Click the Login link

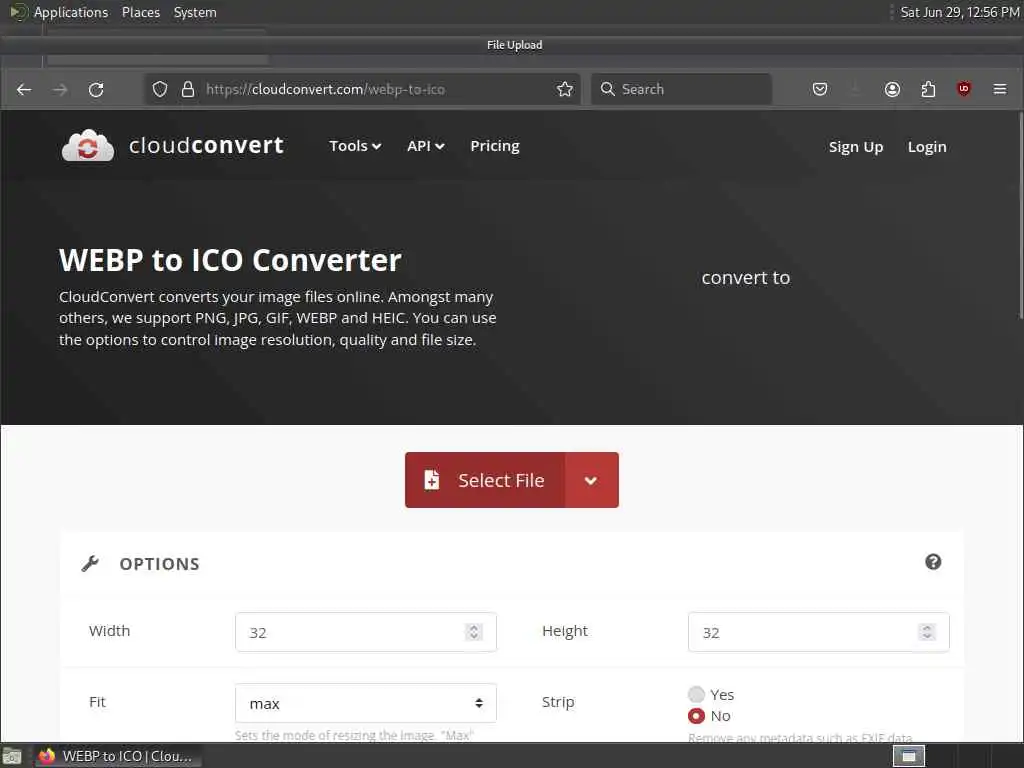pyautogui.click(x=927, y=147)
